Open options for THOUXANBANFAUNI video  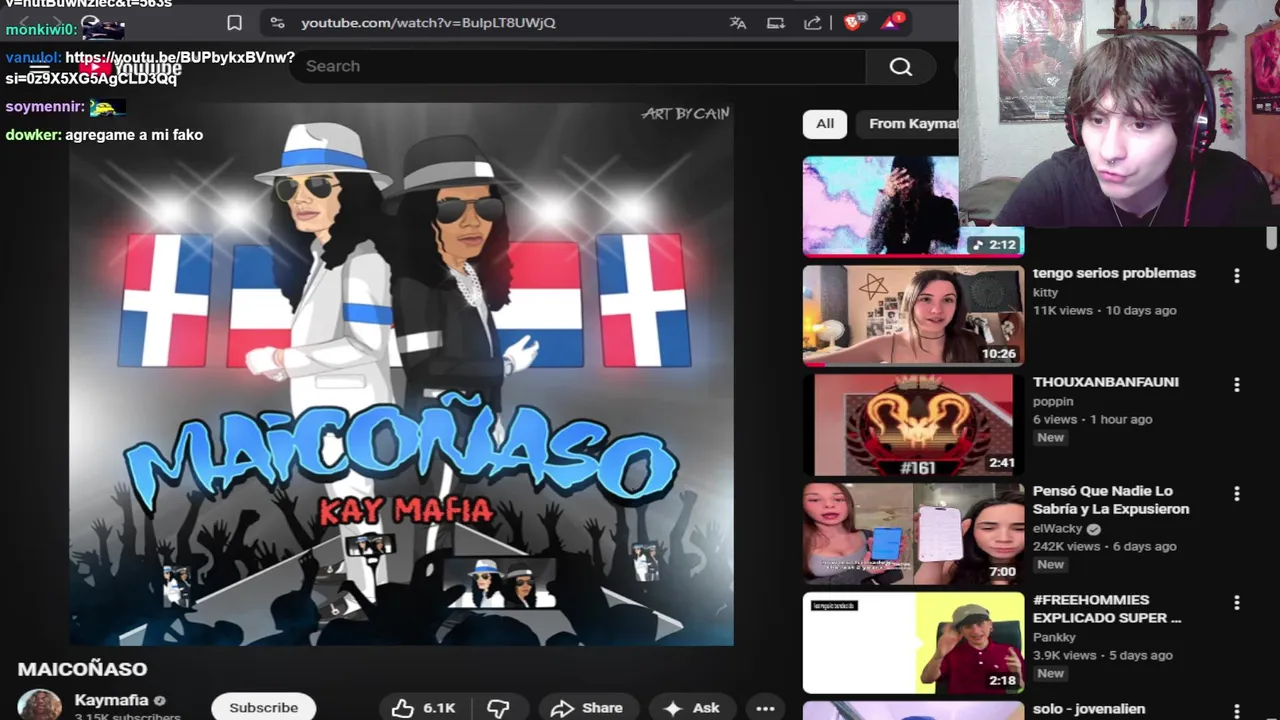(1237, 384)
